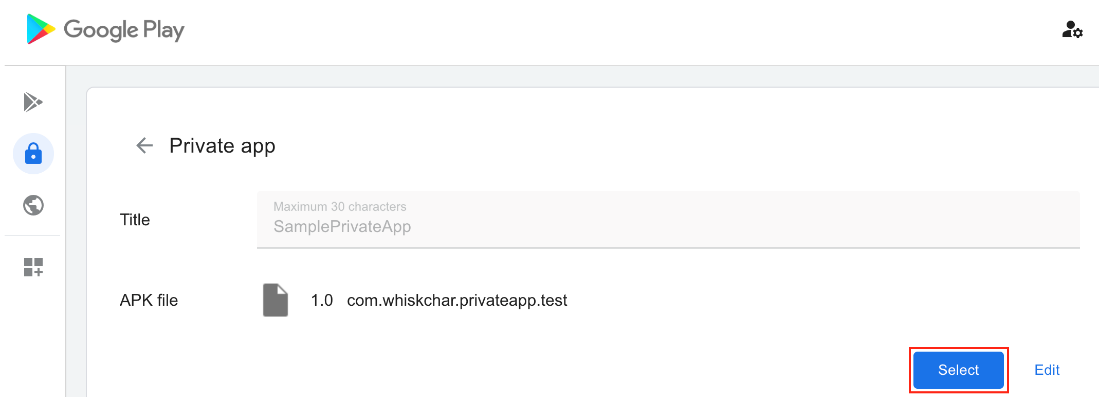Image resolution: width=1099 pixels, height=397 pixels.
Task: Select the Private apps lock icon
Action: tap(33, 153)
